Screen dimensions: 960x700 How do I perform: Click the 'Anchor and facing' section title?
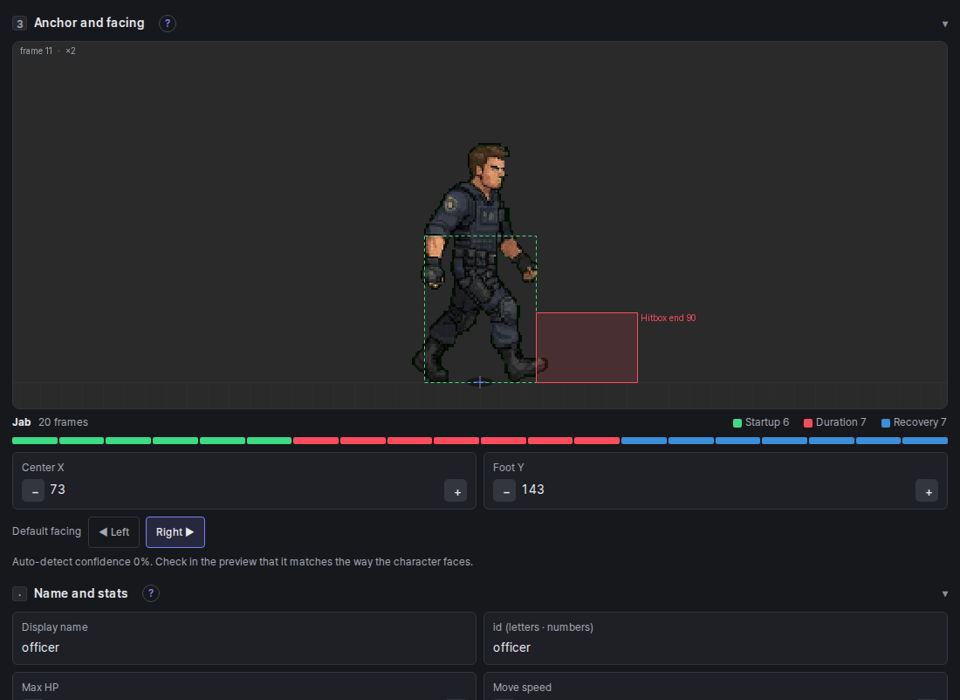tap(89, 23)
